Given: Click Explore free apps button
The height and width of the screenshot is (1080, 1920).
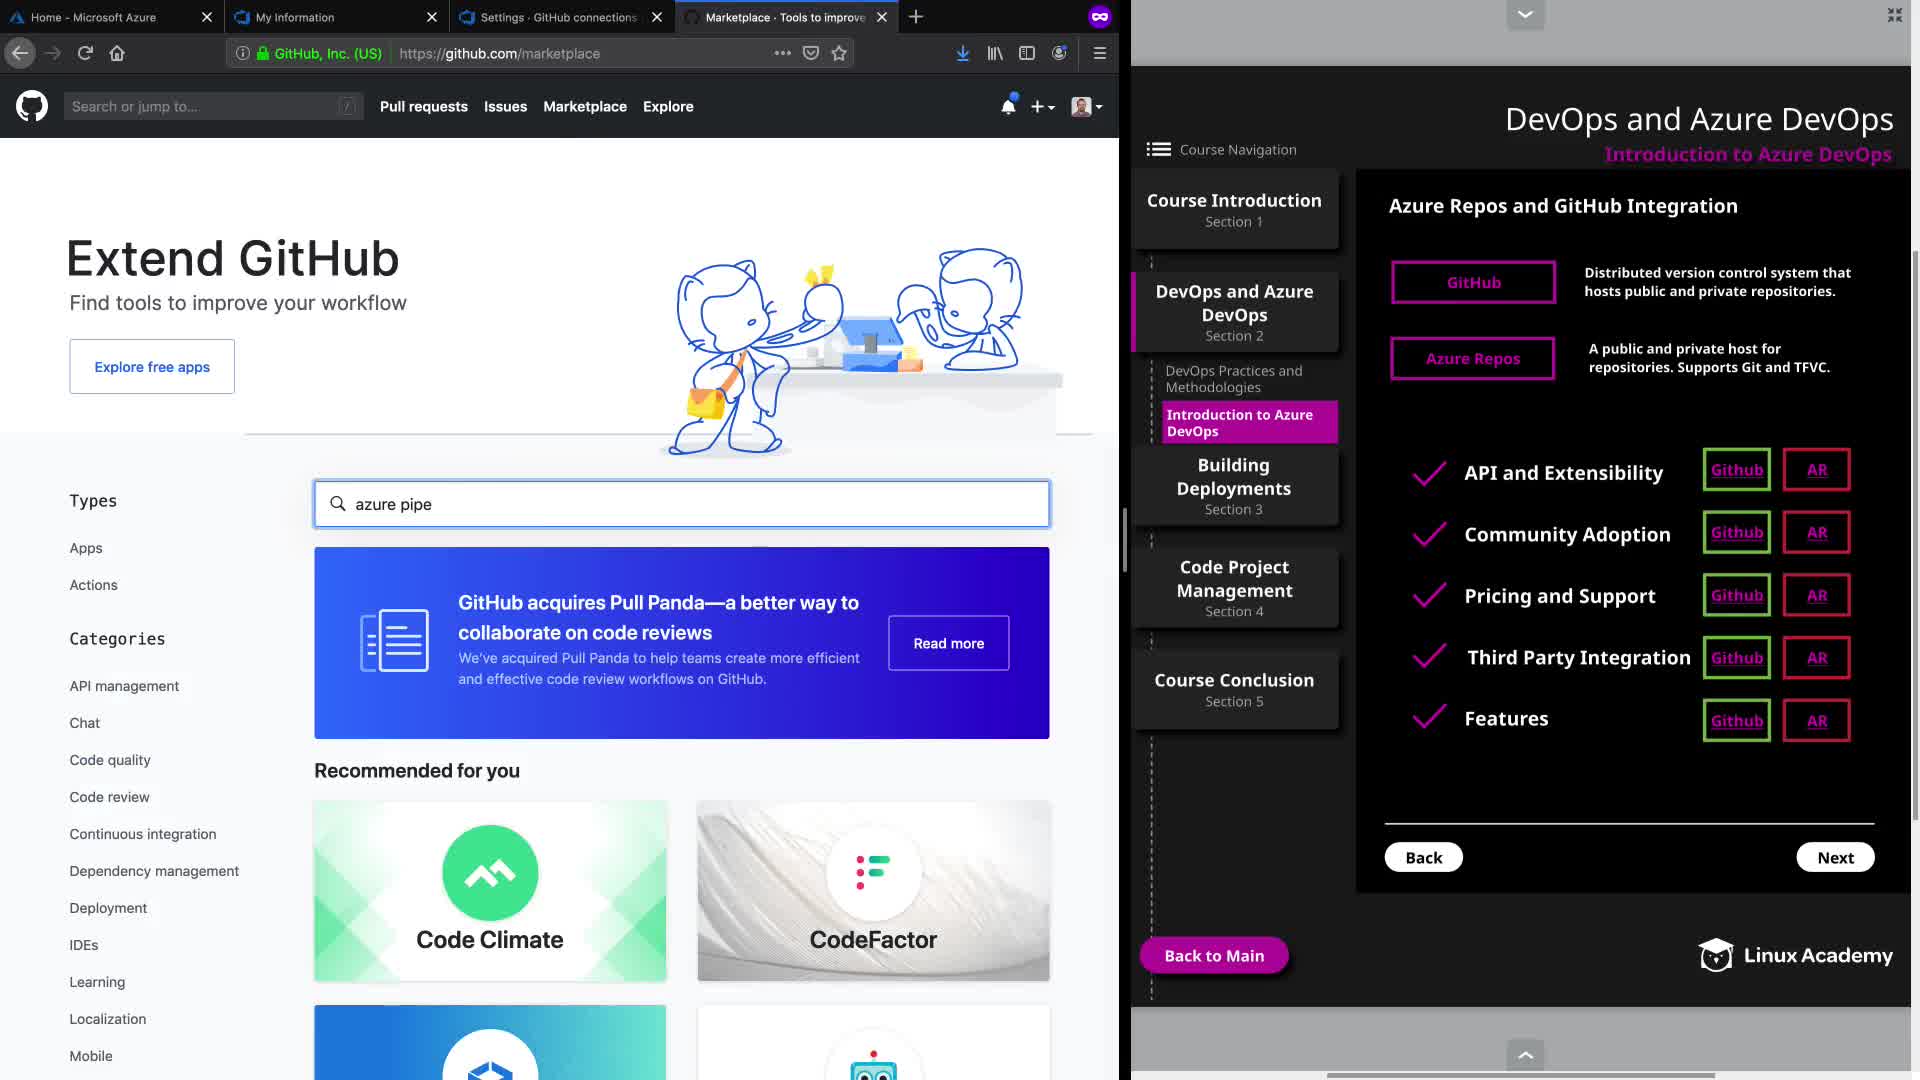Looking at the screenshot, I should (152, 366).
